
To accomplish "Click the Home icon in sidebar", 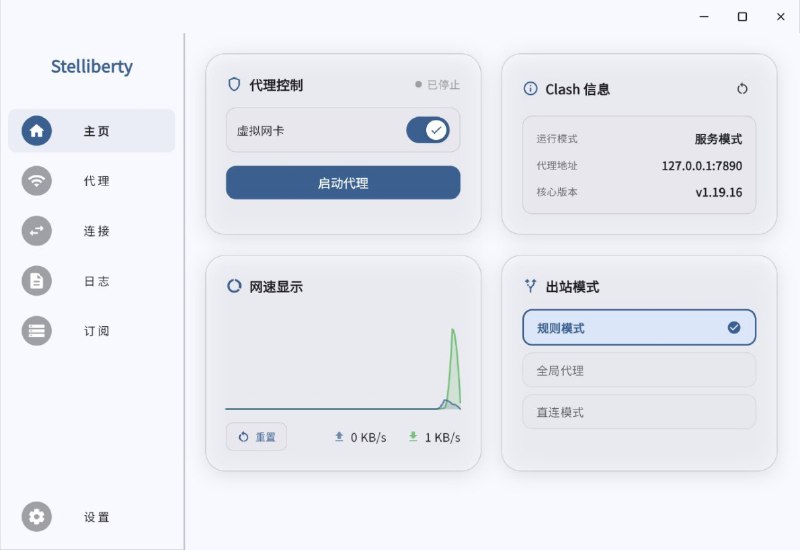I will [x=37, y=131].
